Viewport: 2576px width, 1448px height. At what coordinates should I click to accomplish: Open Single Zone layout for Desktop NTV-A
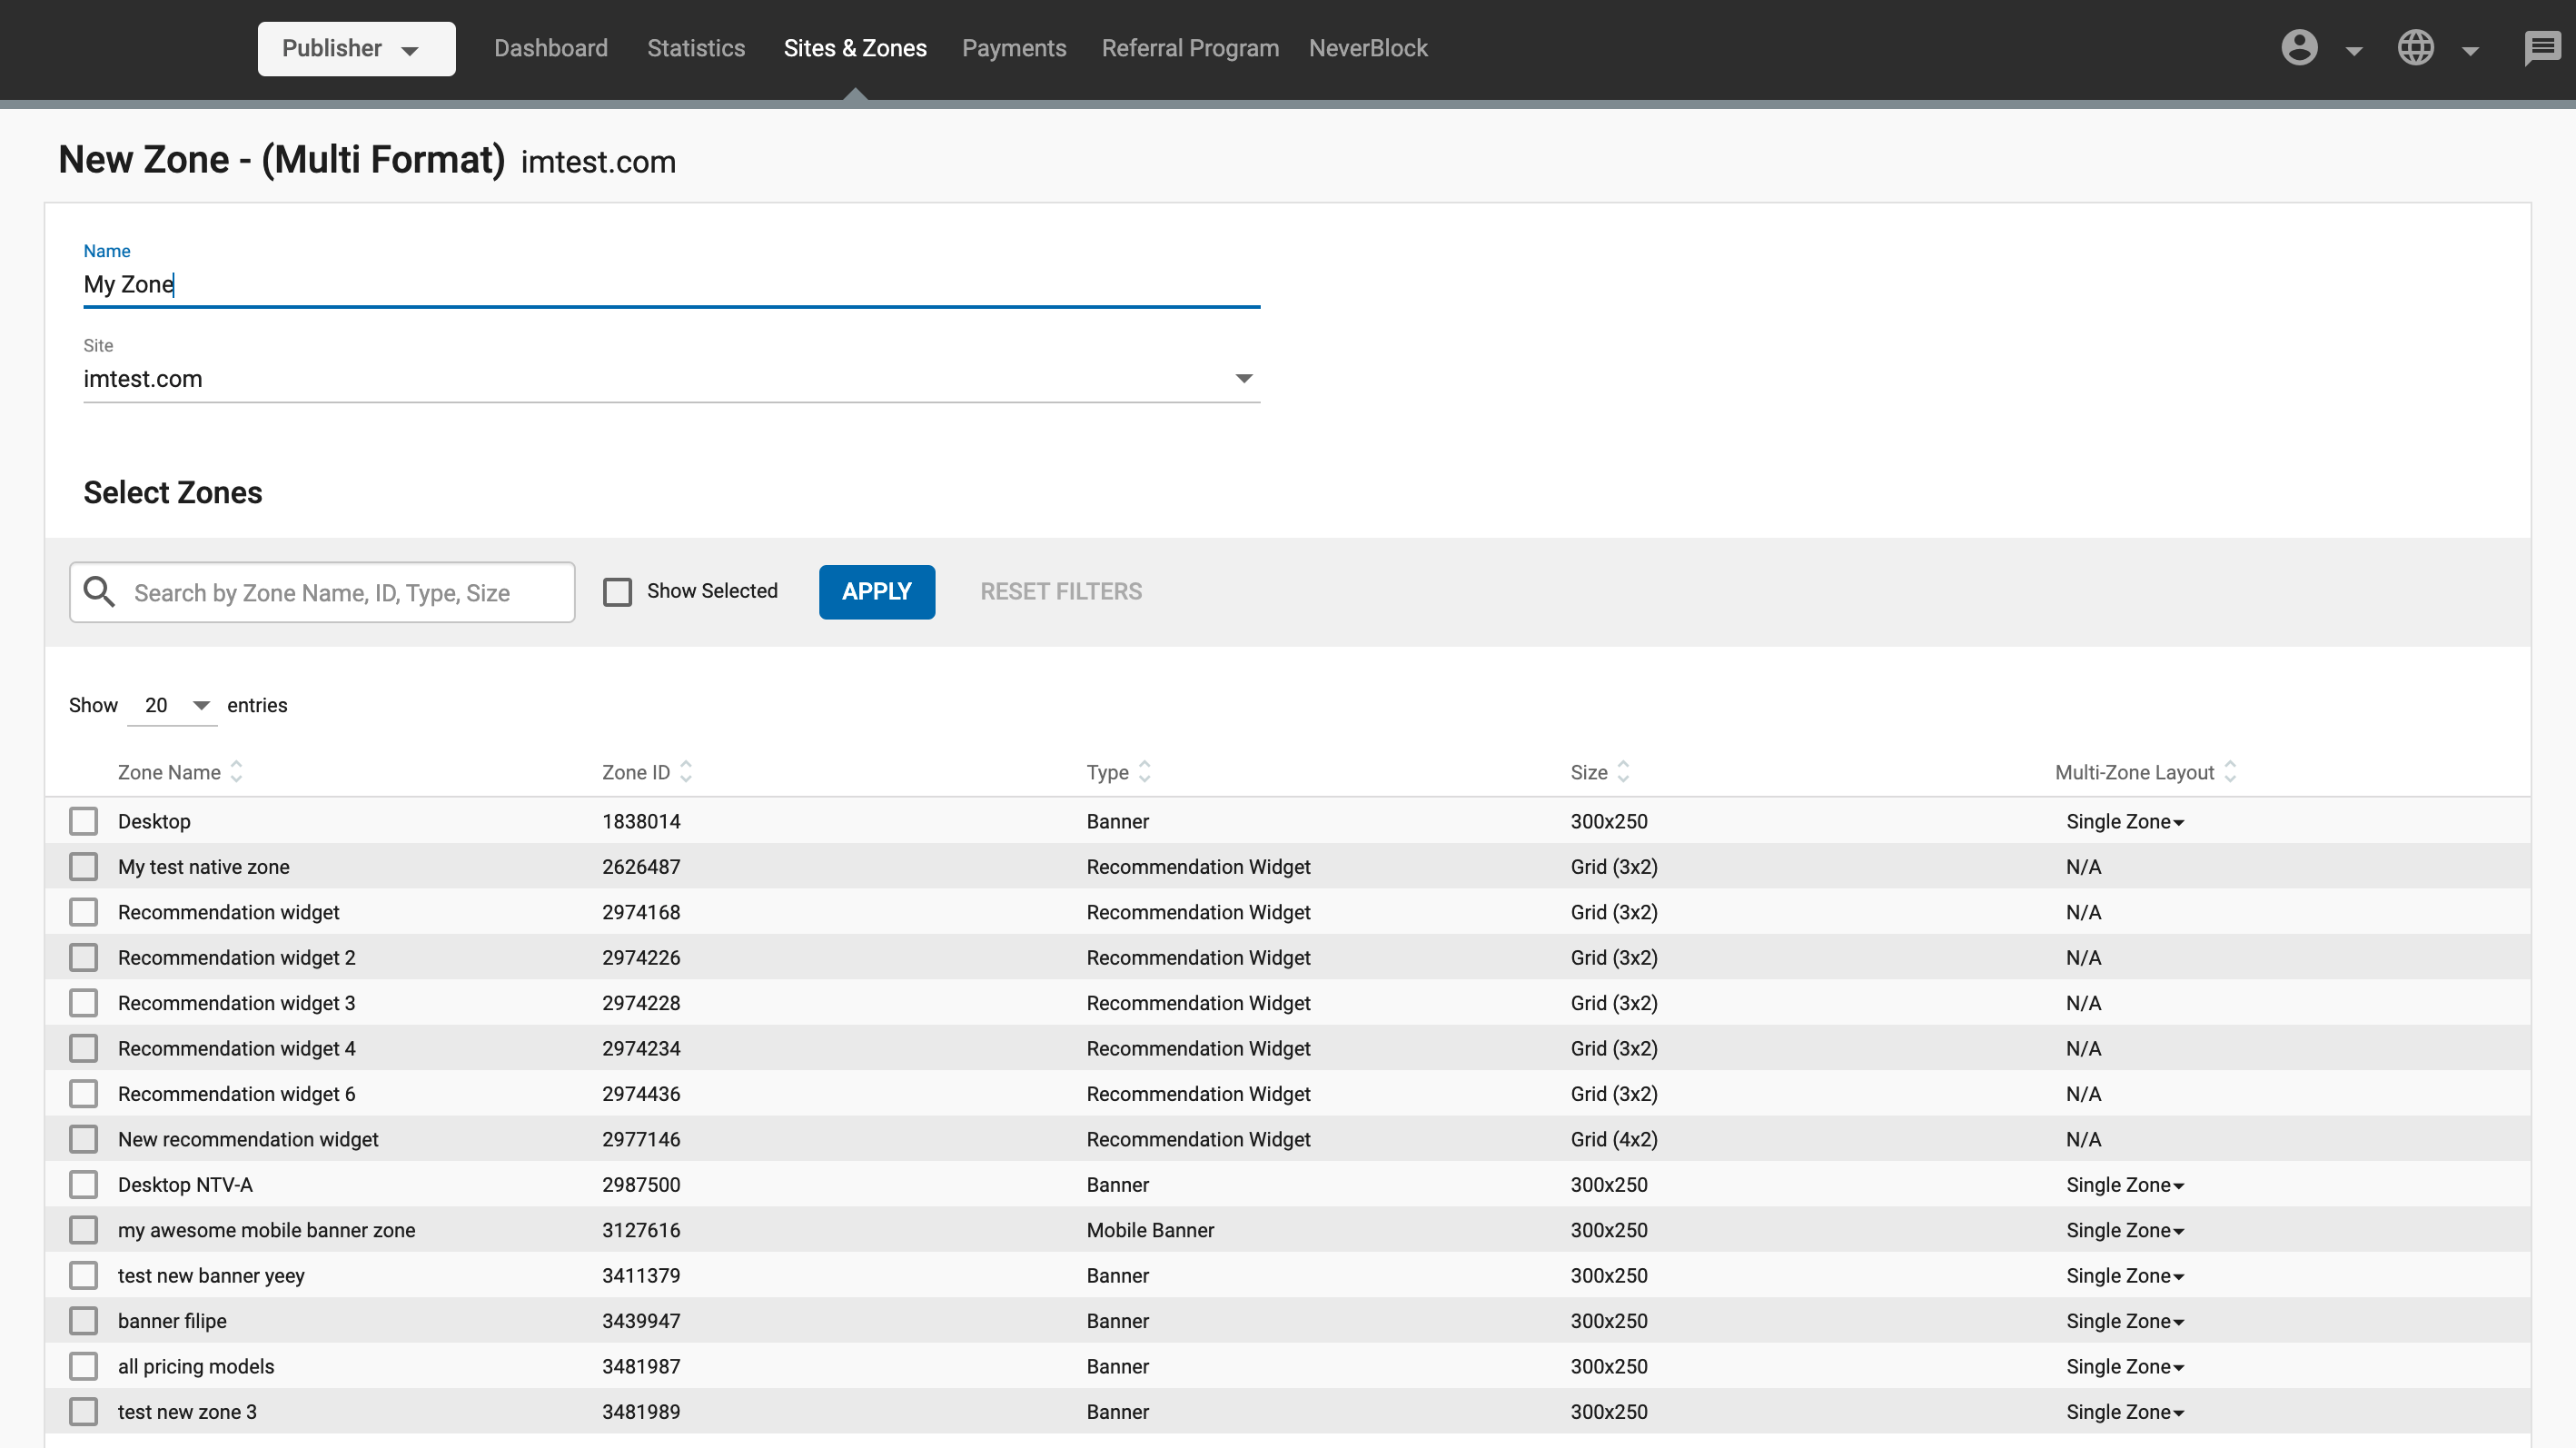(x=2124, y=1185)
